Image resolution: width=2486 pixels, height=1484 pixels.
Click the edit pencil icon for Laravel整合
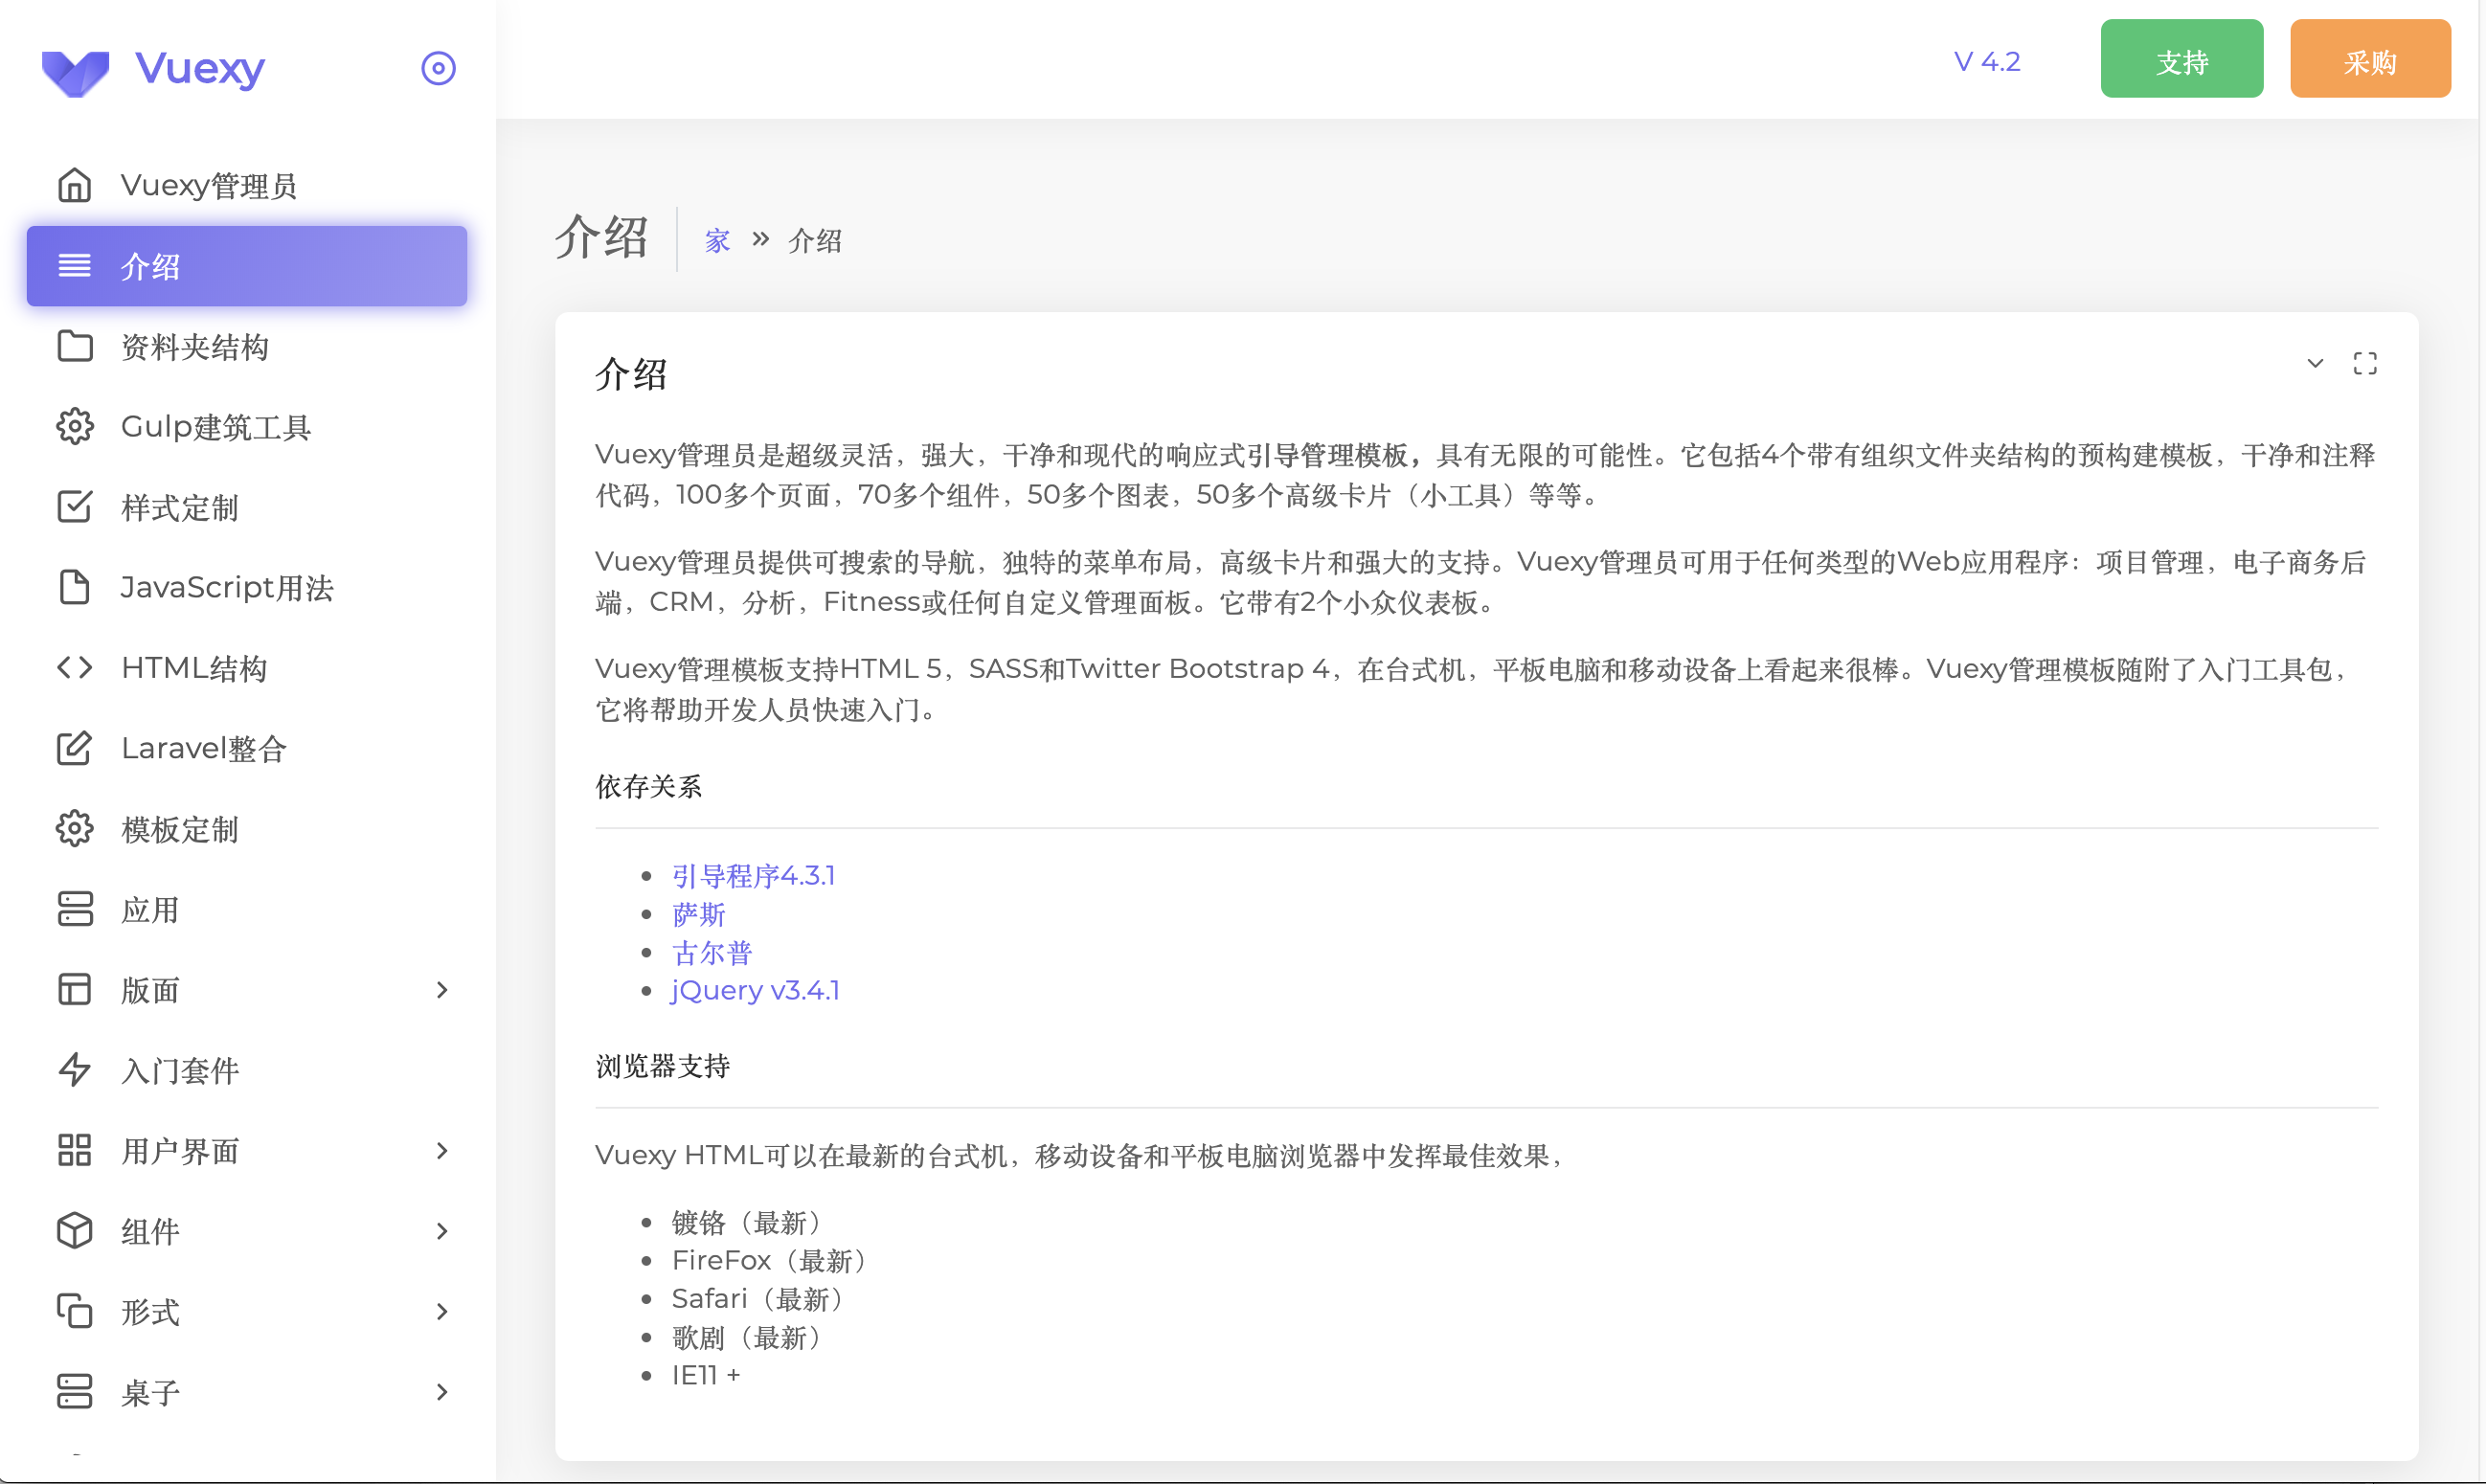[75, 748]
